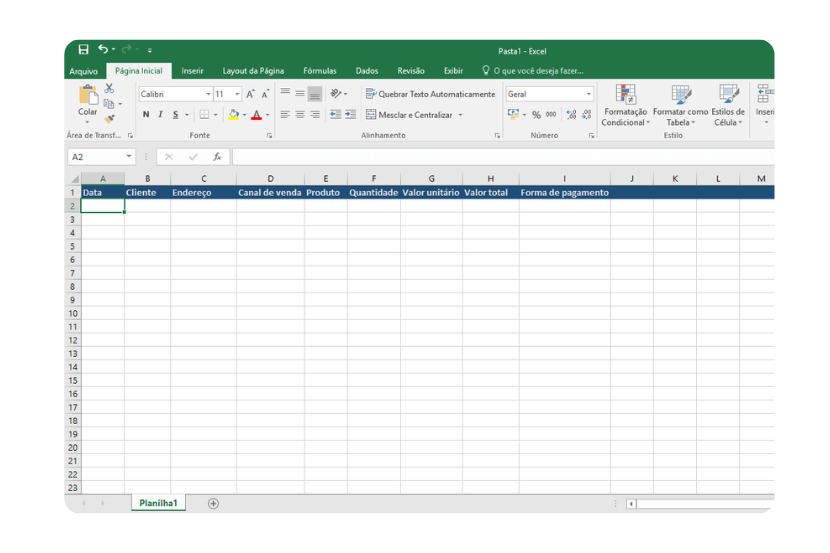Image resolution: width=830 pixels, height=553 pixels.
Task: Select column D header
Action: click(x=270, y=179)
